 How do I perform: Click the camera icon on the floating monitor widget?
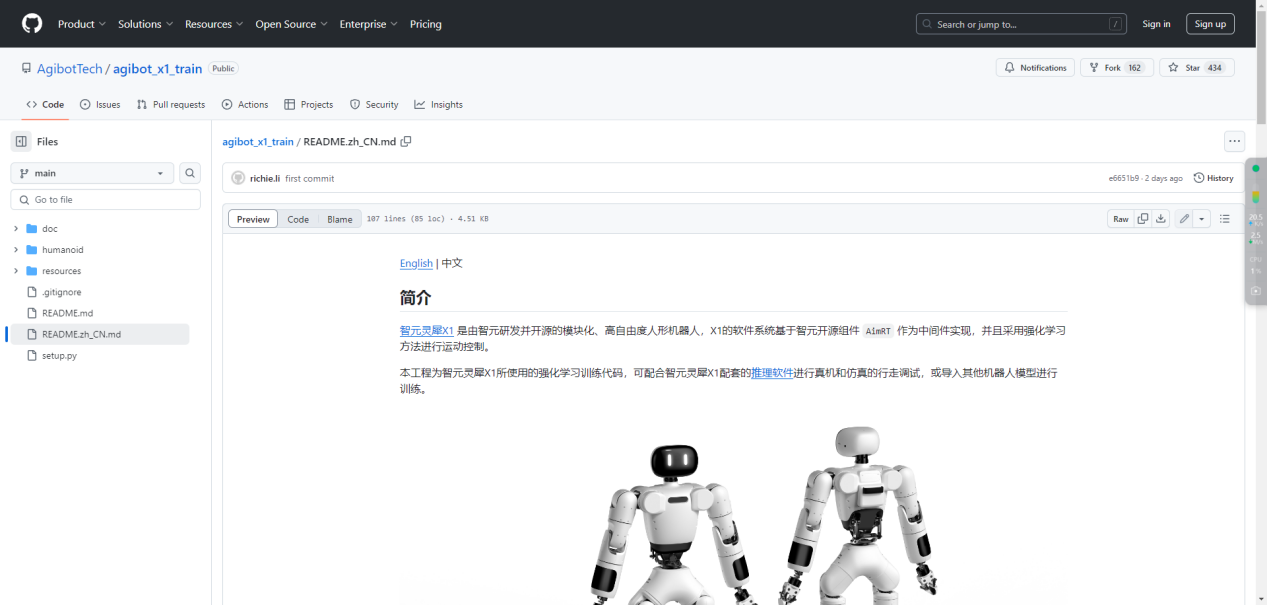pos(1256,291)
